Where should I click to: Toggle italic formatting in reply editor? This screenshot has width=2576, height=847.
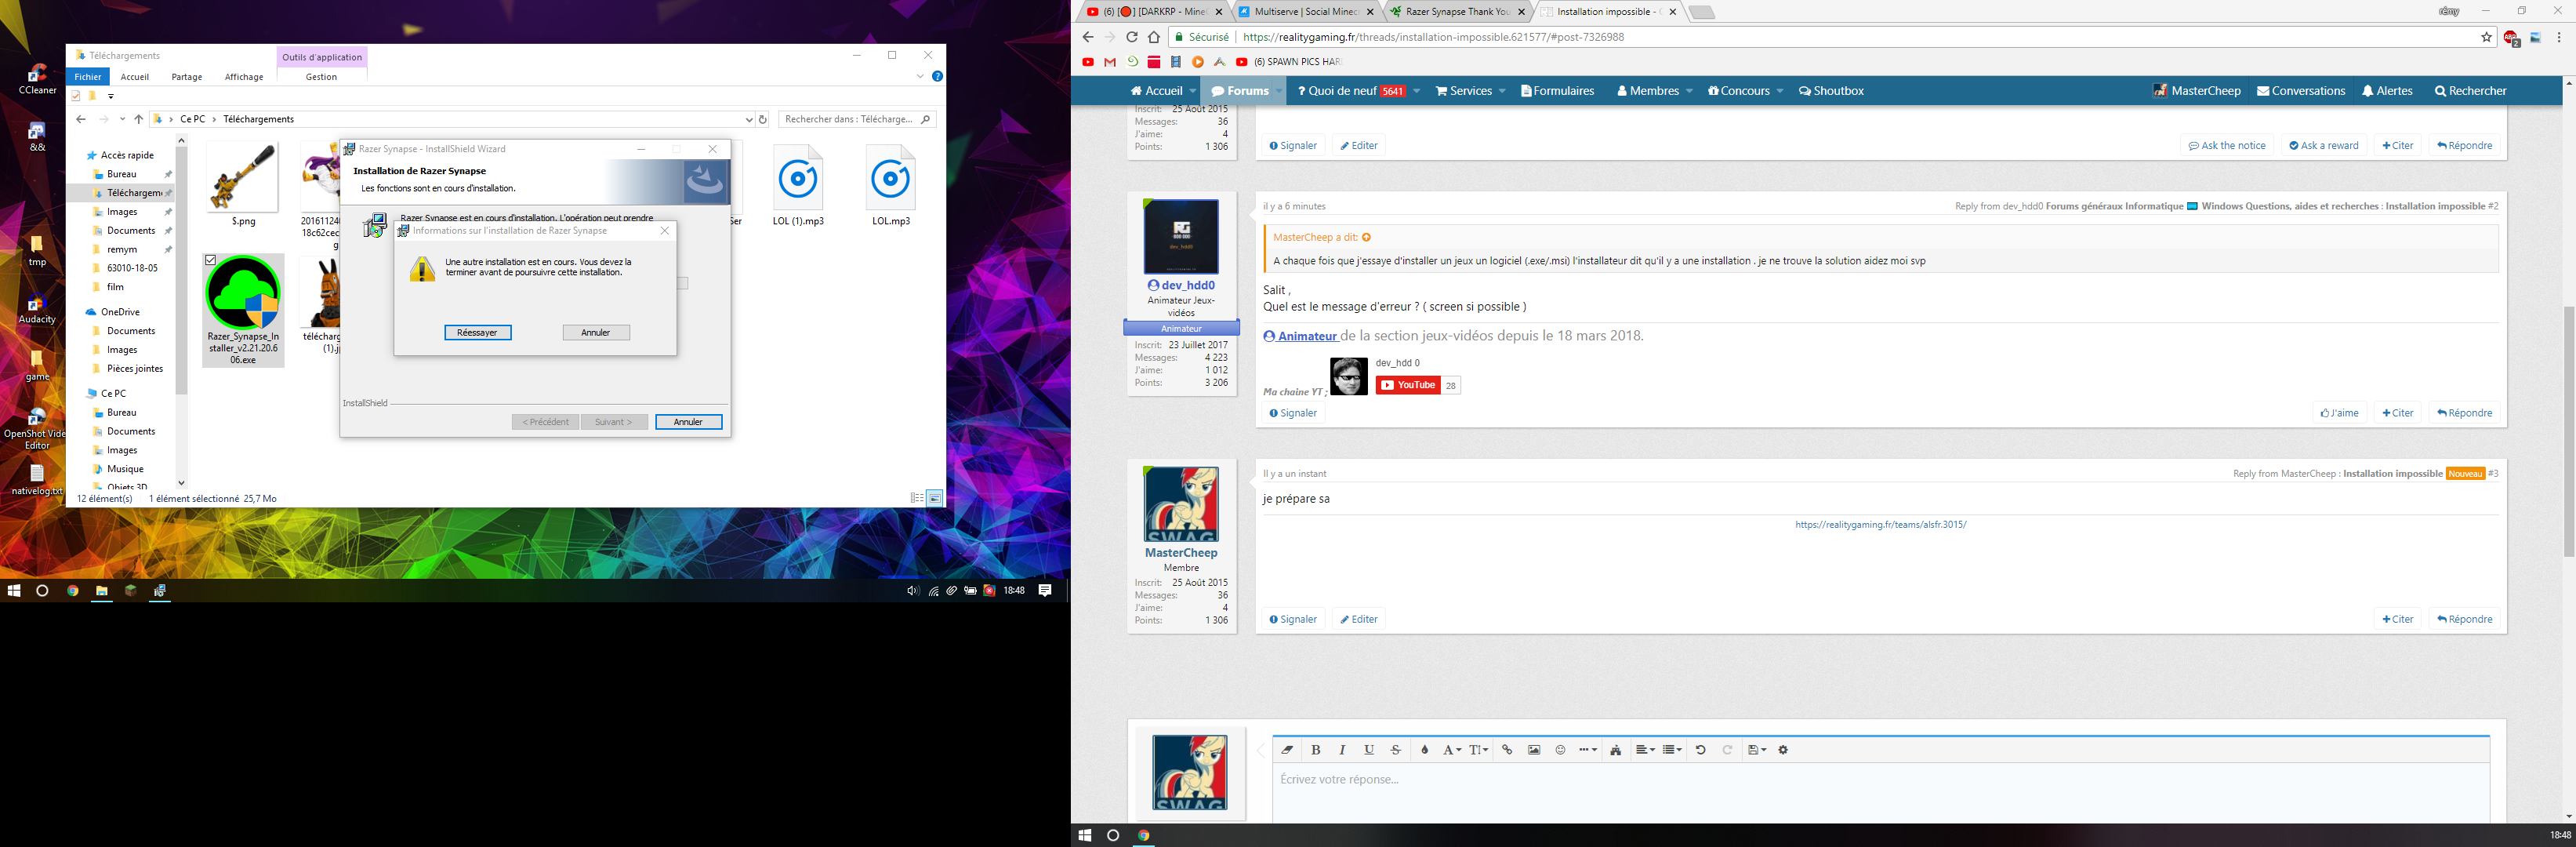click(1342, 750)
